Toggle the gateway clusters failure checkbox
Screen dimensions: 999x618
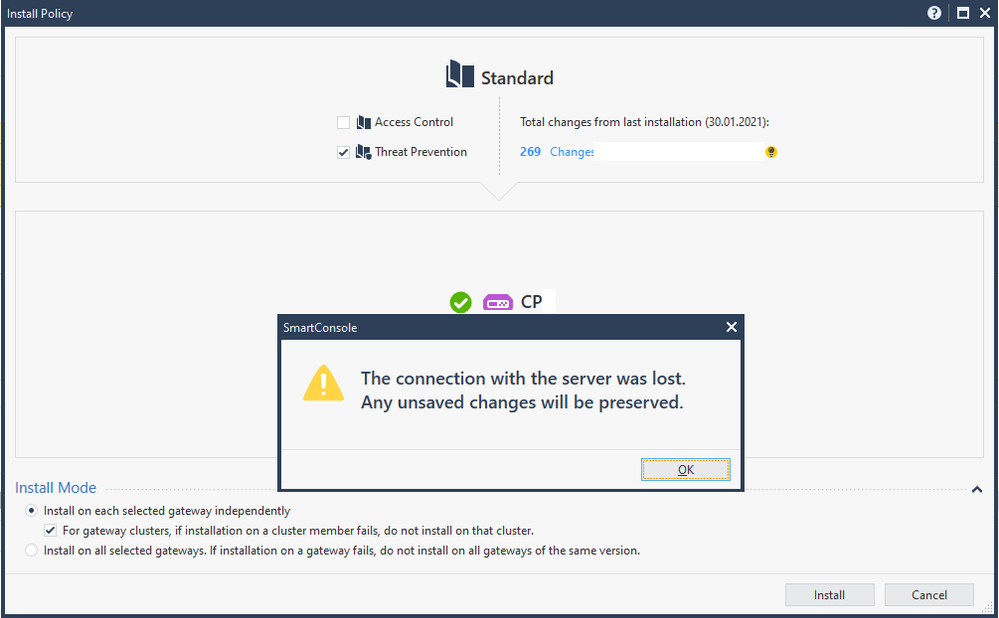point(50,530)
